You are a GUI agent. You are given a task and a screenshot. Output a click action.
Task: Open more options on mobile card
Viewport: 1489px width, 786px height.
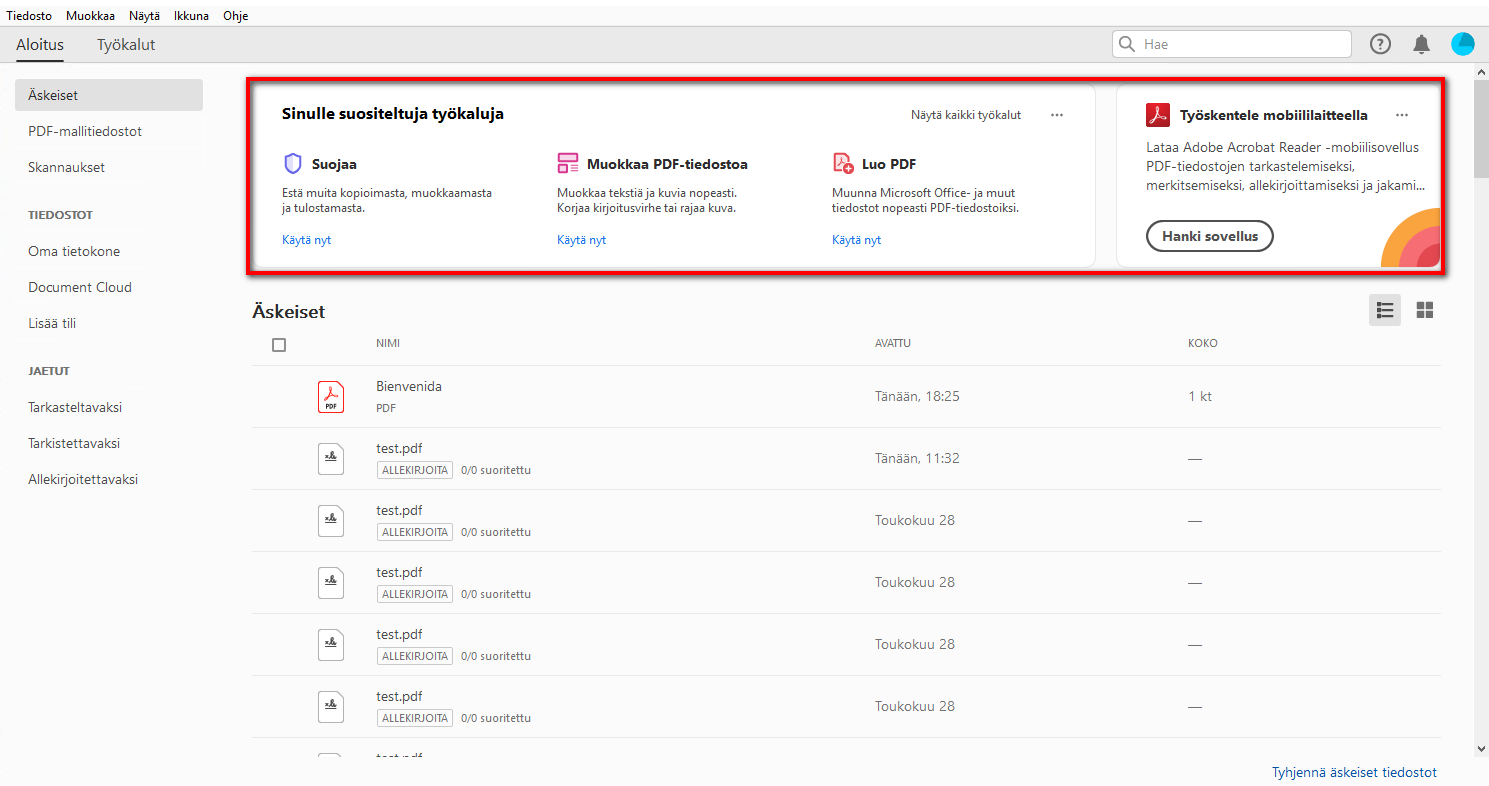[1402, 115]
